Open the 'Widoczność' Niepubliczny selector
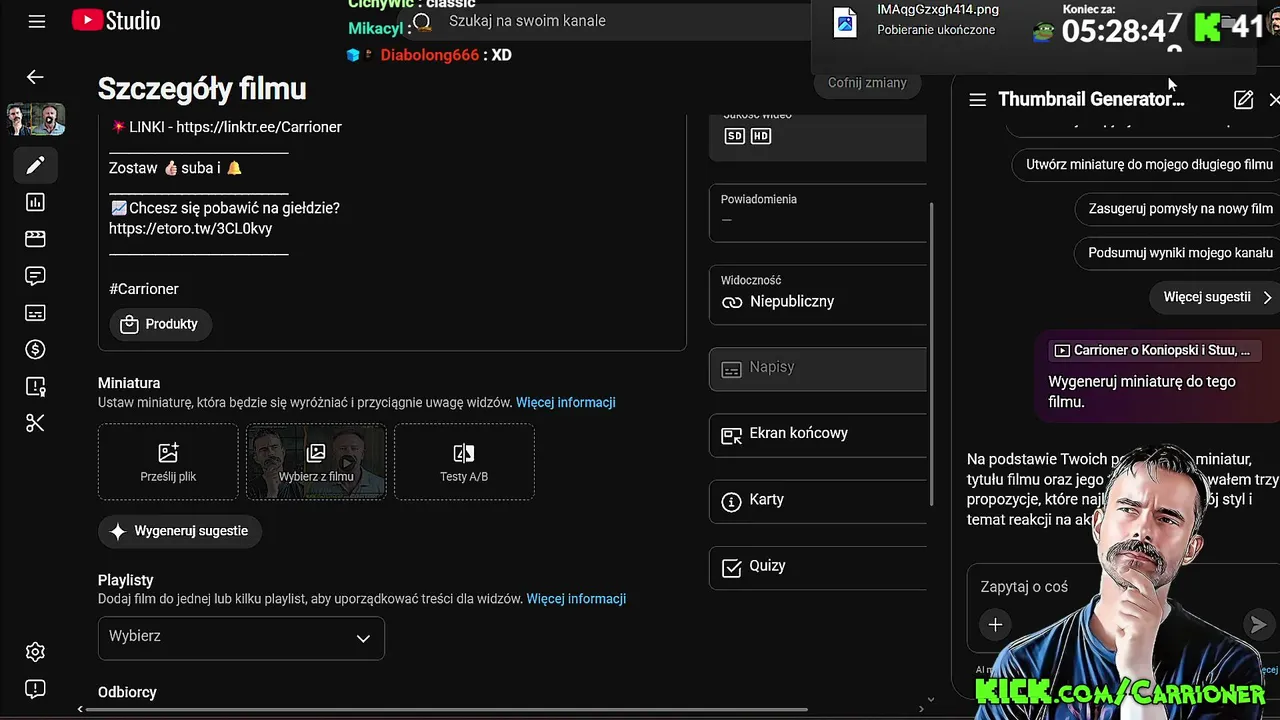This screenshot has height=720, width=1280. pos(818,294)
